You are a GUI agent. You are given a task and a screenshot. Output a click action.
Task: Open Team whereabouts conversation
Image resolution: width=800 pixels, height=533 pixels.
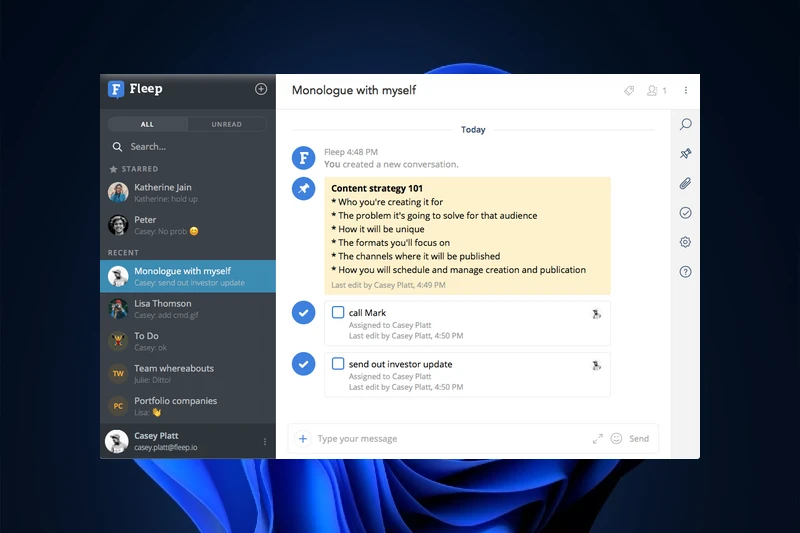coord(188,374)
